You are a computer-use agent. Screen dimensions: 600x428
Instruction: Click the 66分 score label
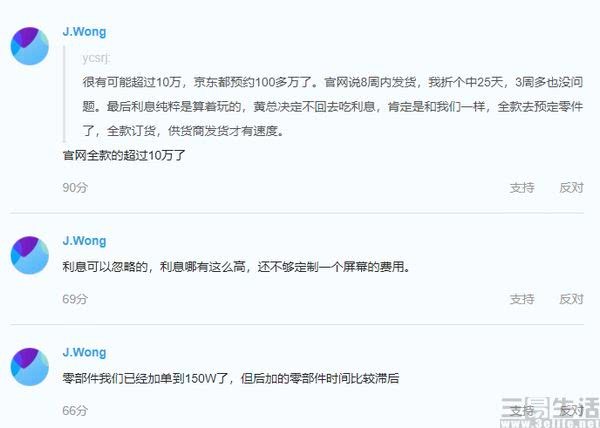75,411
